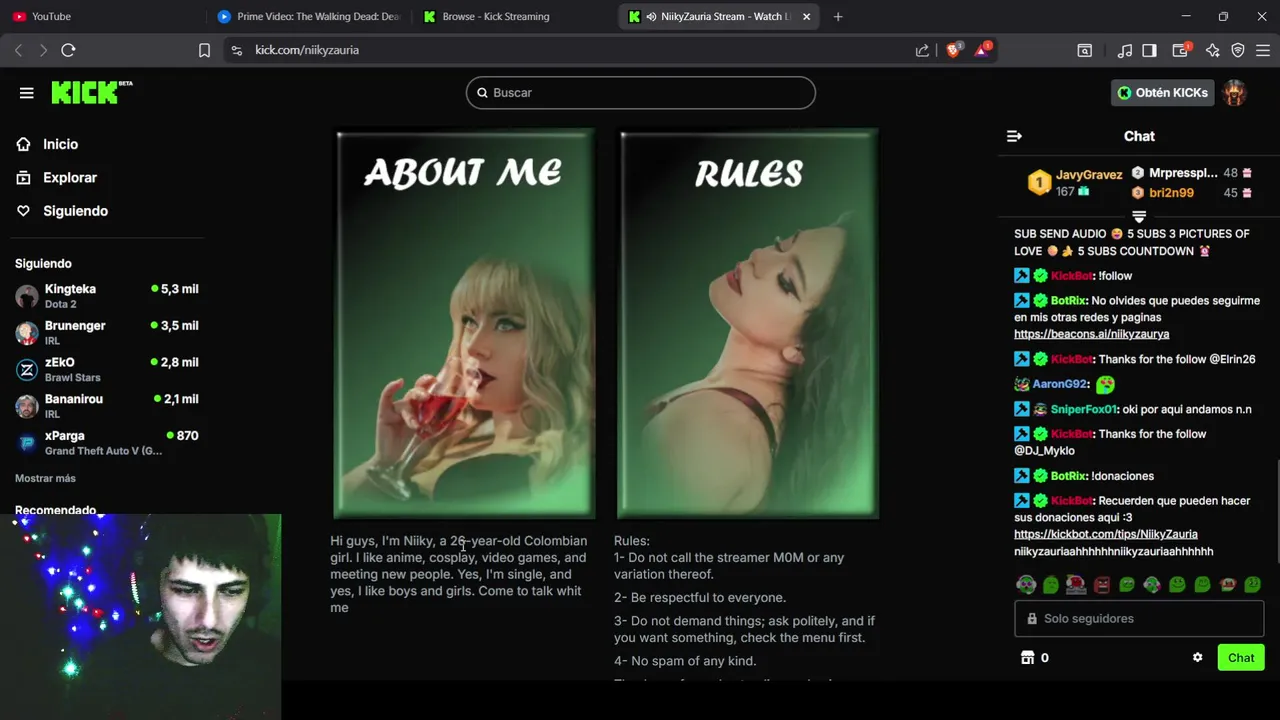1280x720 pixels.
Task: Open Brunenger's IRL channel
Action: (107, 333)
